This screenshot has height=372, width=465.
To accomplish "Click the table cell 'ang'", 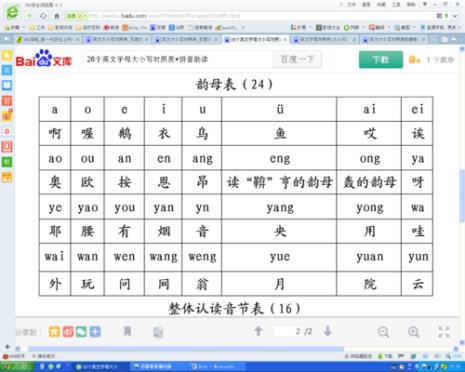I will [202, 158].
